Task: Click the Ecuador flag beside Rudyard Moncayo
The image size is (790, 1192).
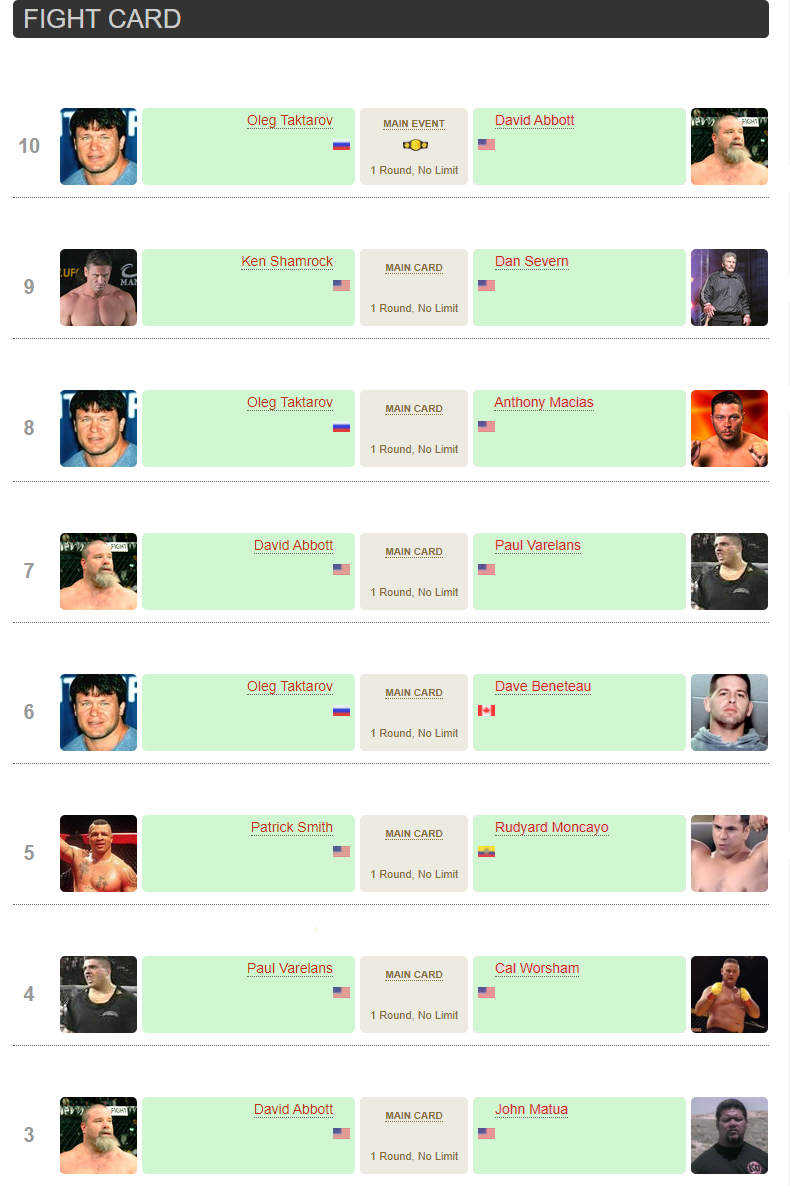Action: [486, 852]
